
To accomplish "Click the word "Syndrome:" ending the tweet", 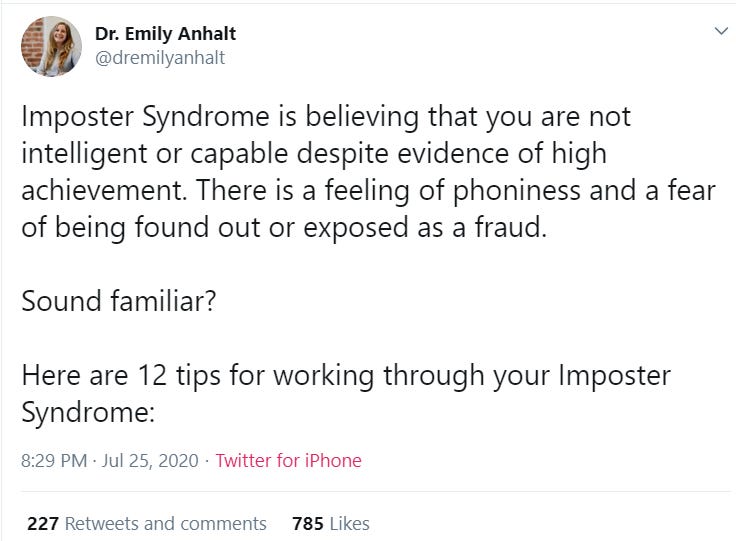I will [x=90, y=412].
